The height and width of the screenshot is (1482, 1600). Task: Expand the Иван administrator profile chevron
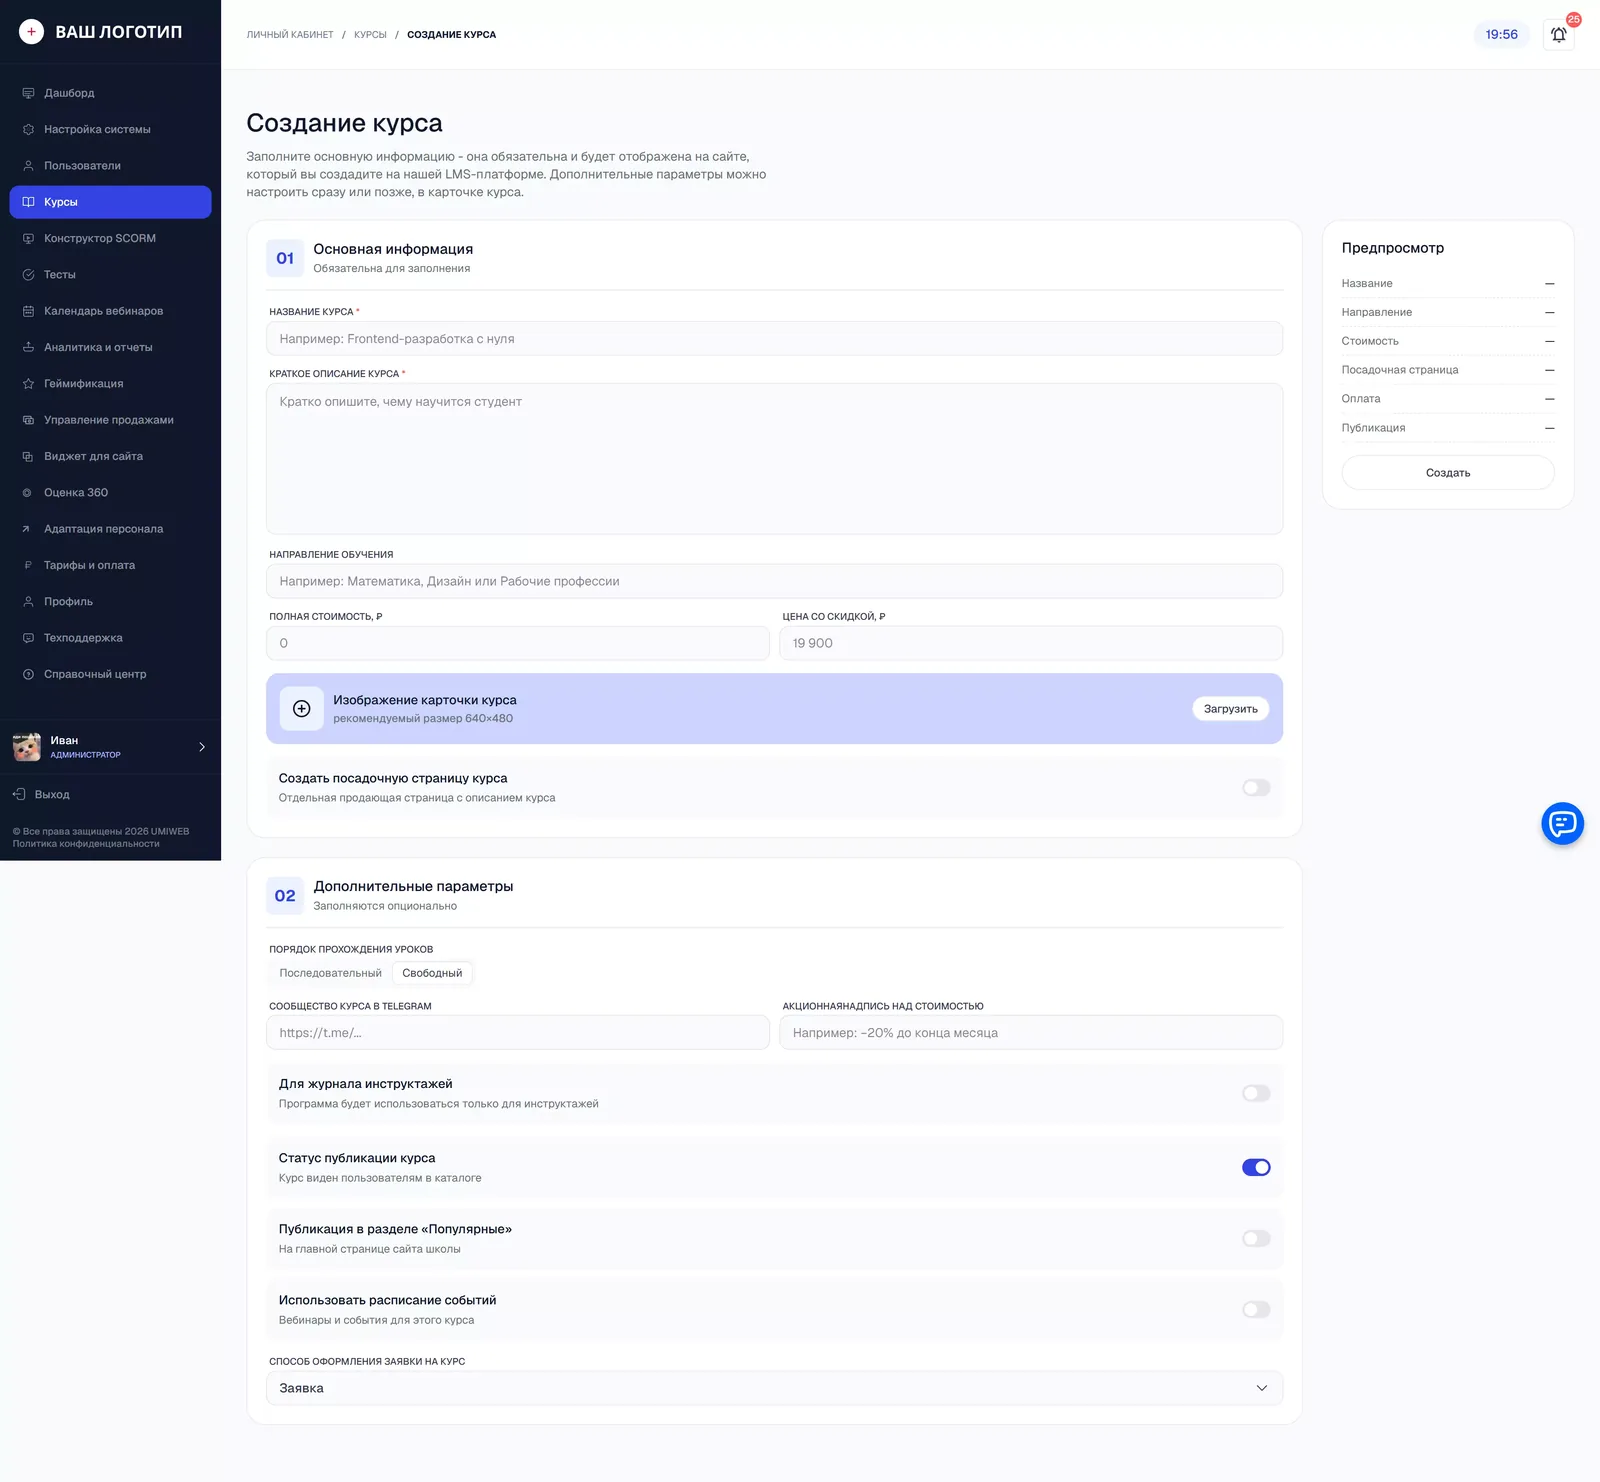pos(202,747)
